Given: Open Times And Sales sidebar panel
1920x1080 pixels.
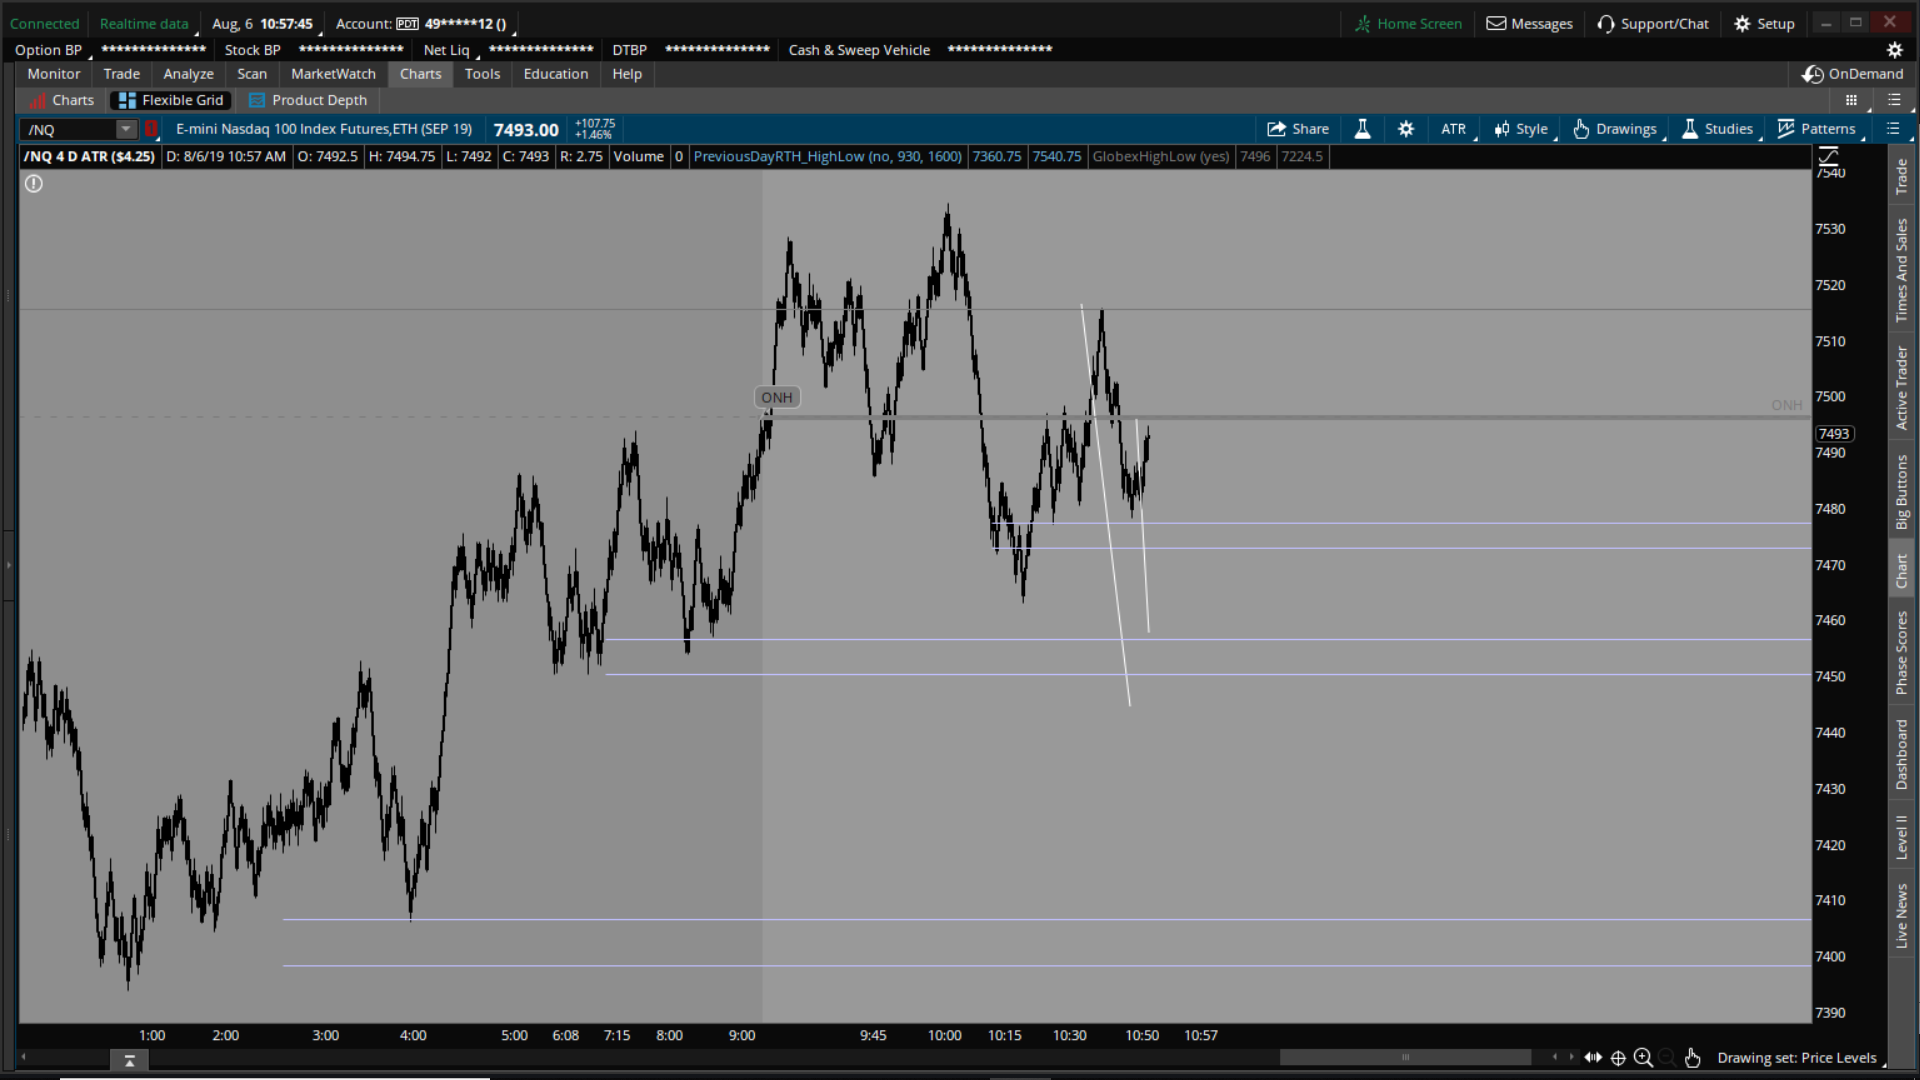Looking at the screenshot, I should (x=1902, y=270).
